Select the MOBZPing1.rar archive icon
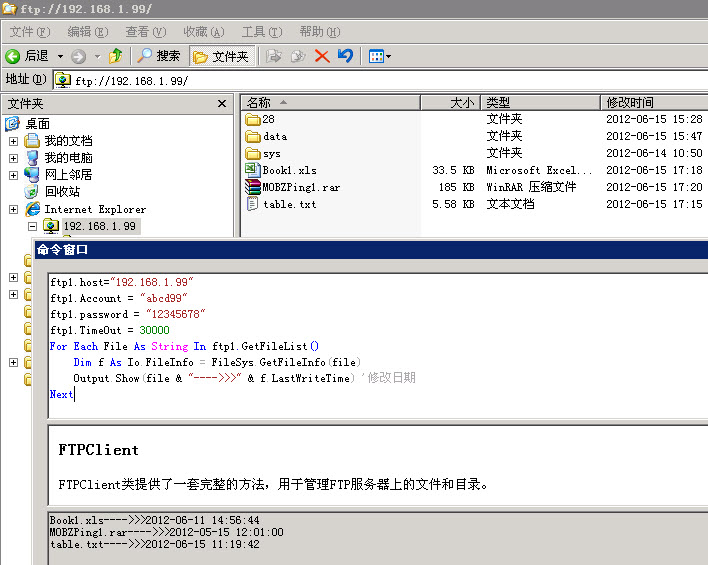 (252, 187)
